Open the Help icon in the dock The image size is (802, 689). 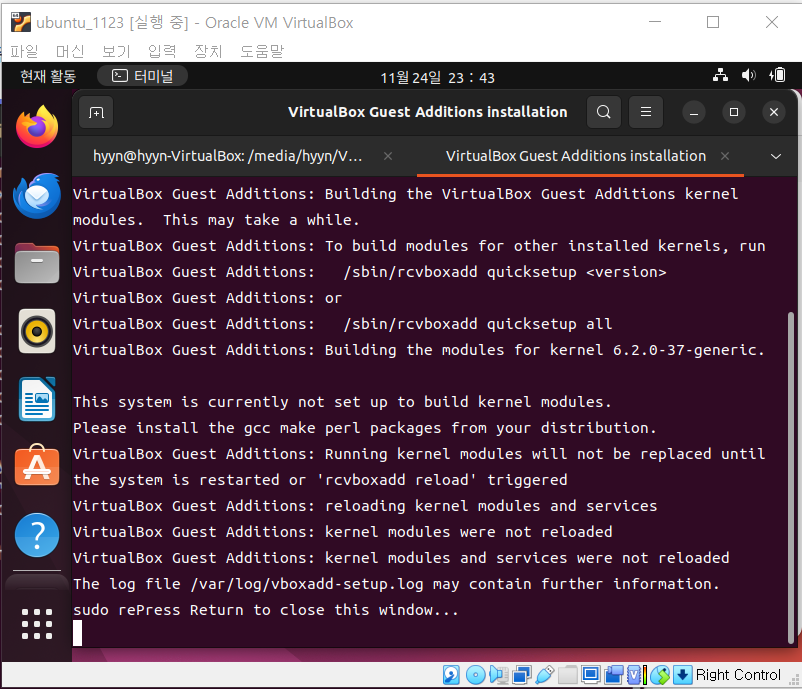[x=37, y=535]
